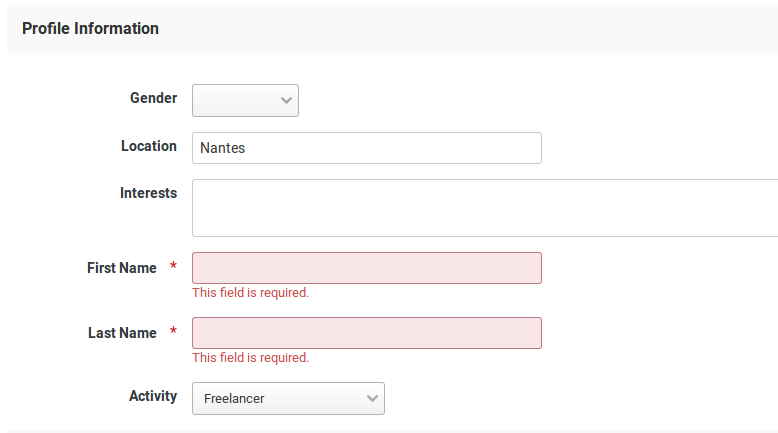Click the Gender dropdown chevron arrow
Image resolution: width=778 pixels, height=433 pixels.
pyautogui.click(x=286, y=100)
